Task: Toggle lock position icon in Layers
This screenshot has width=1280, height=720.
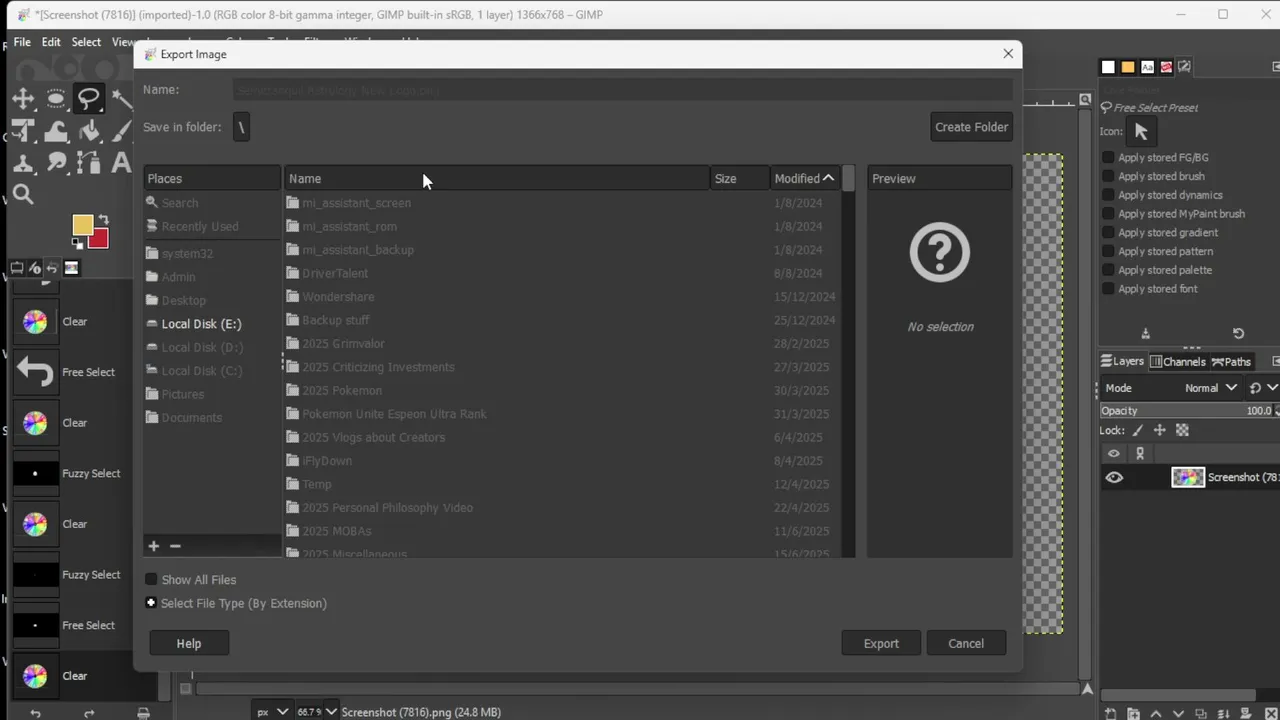Action: (1159, 430)
